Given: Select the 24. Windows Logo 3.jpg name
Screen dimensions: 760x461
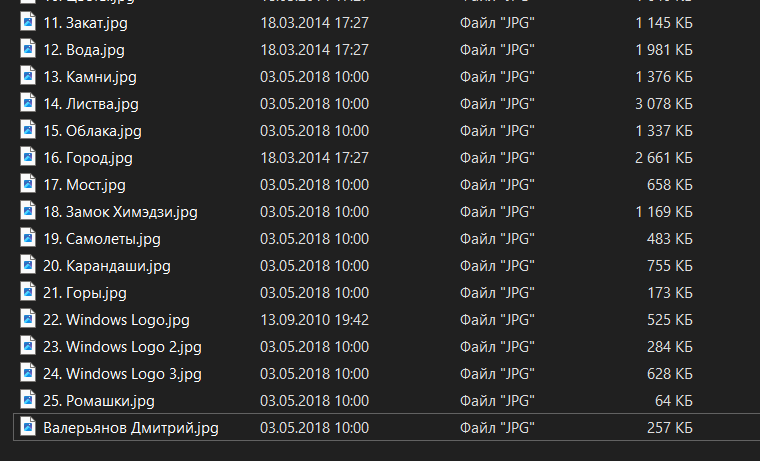Looking at the screenshot, I should pyautogui.click(x=123, y=373).
